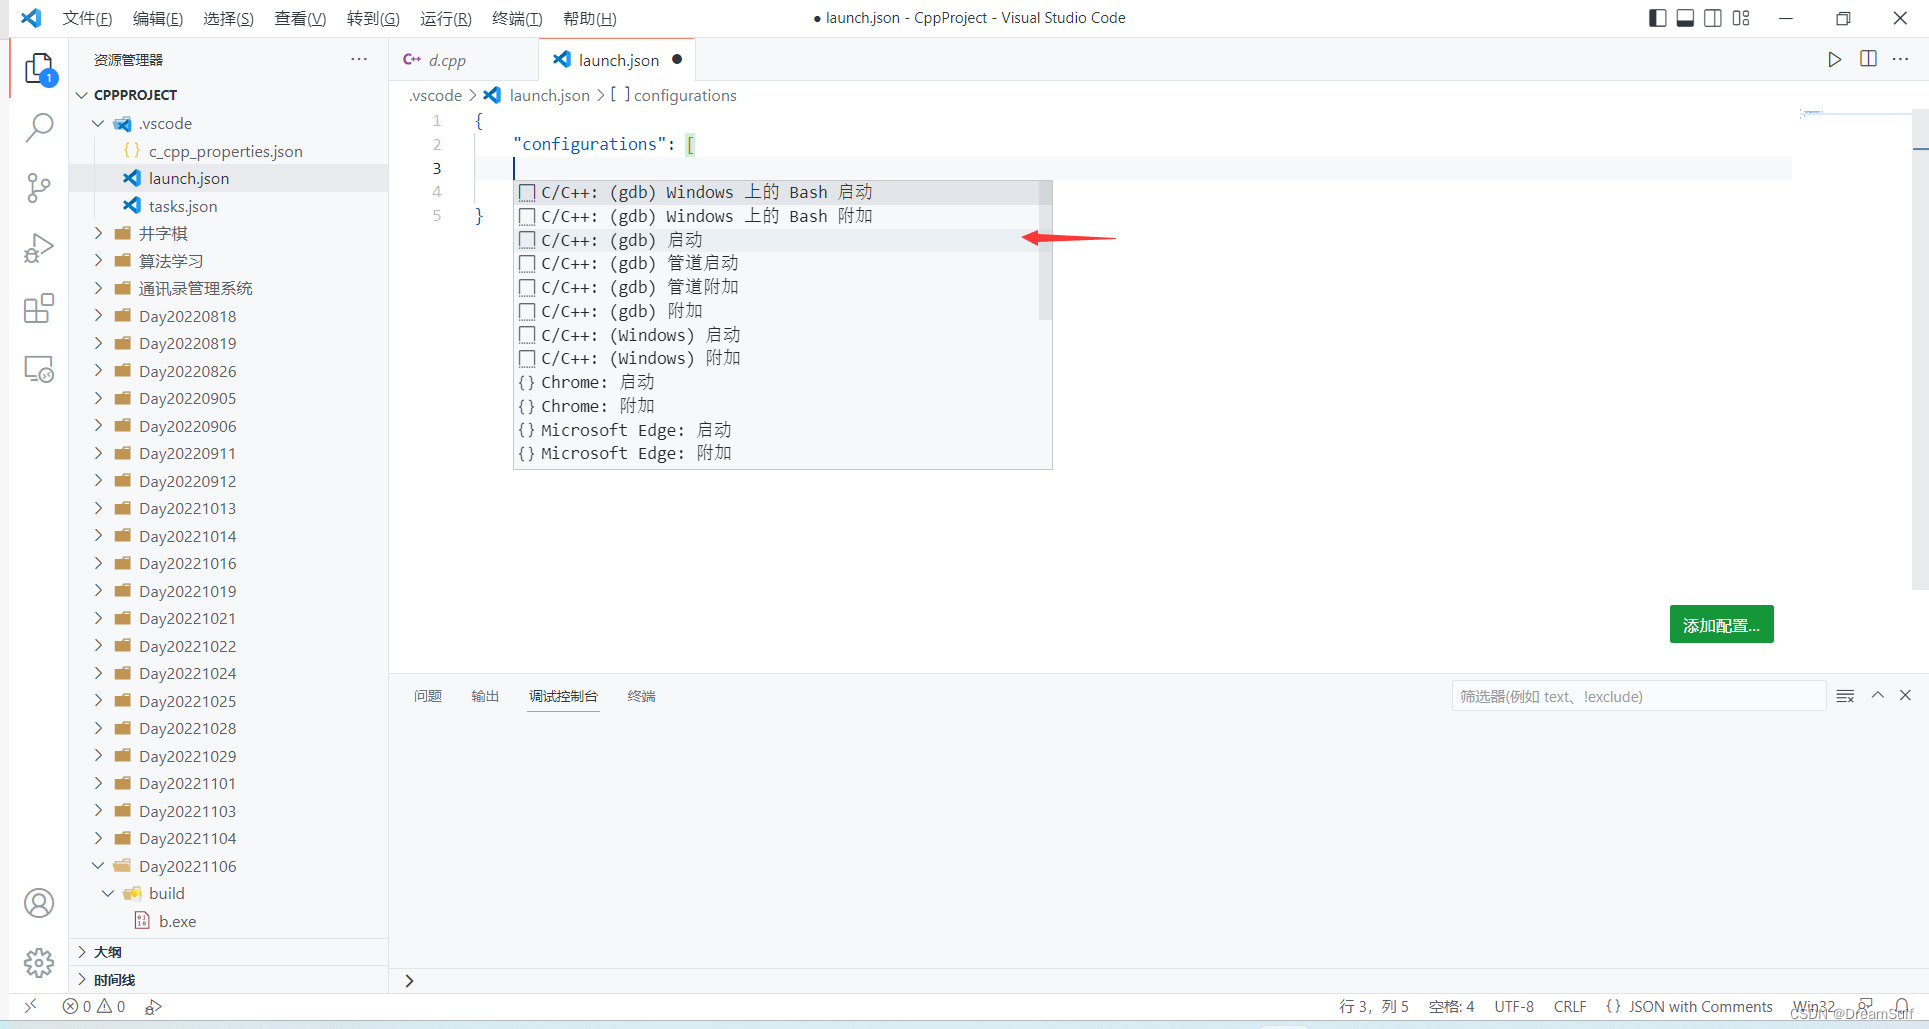Click the Run play icon in editor toolbar

point(1834,60)
